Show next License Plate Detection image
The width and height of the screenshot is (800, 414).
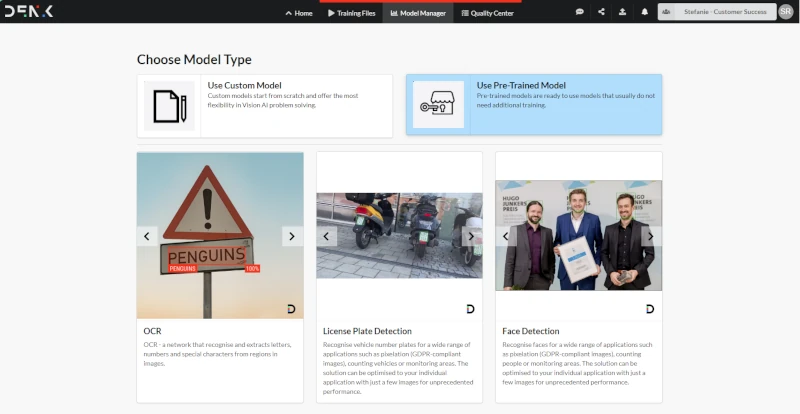pyautogui.click(x=470, y=236)
